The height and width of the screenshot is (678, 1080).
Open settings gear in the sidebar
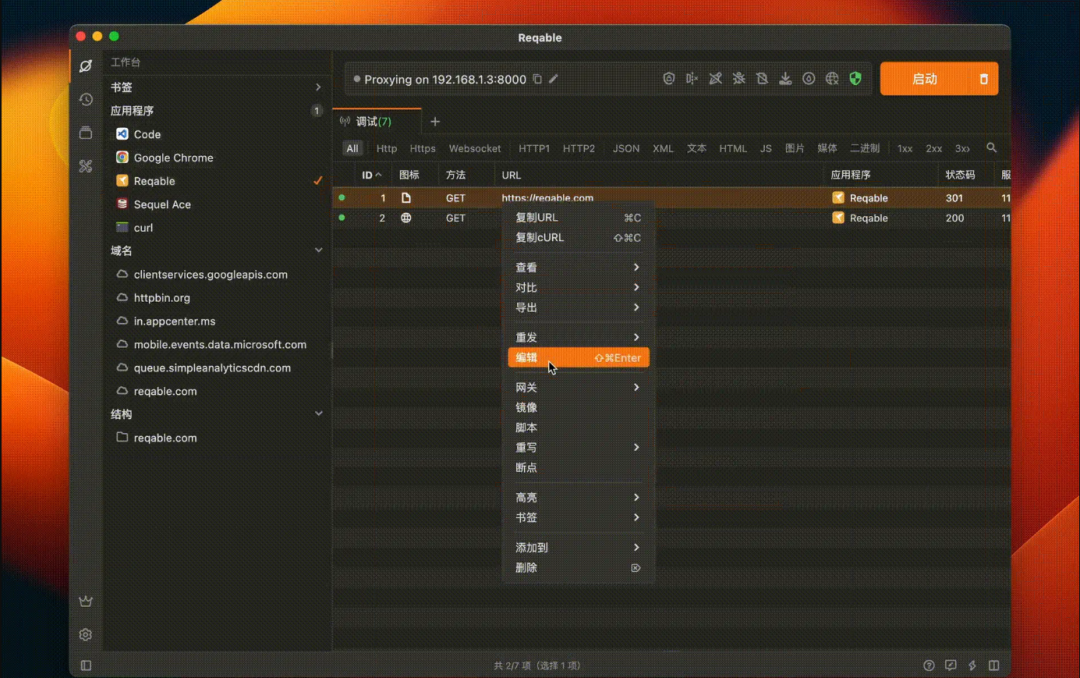[85, 635]
